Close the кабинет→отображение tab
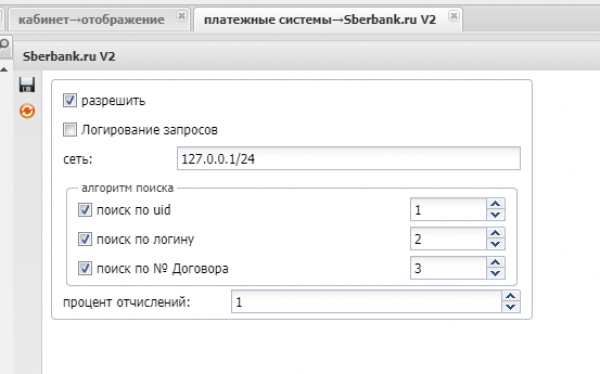 tap(181, 16)
